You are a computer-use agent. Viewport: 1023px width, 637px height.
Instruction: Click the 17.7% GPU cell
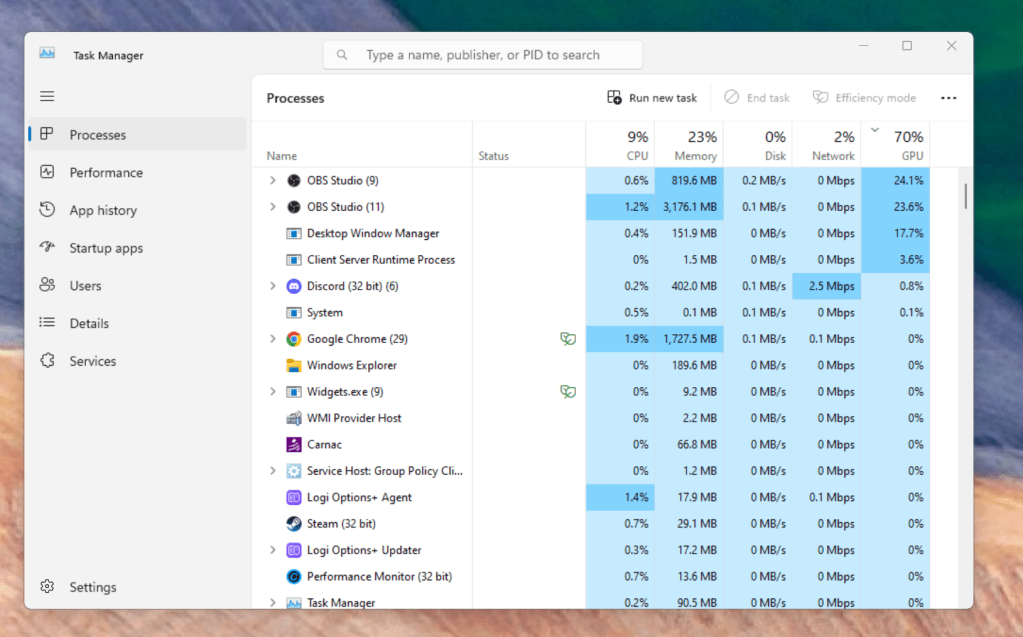pyautogui.click(x=896, y=234)
